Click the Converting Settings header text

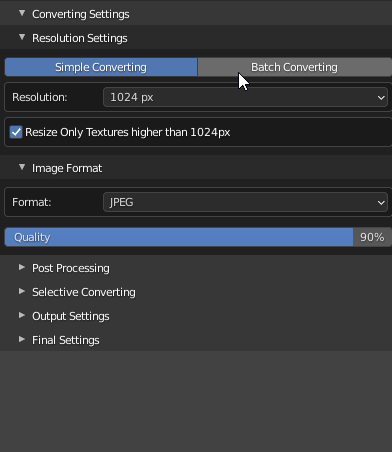(81, 14)
